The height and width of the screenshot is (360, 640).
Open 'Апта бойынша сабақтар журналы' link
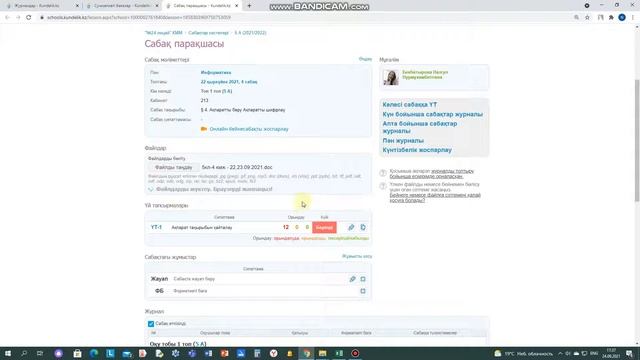[x=420, y=127]
